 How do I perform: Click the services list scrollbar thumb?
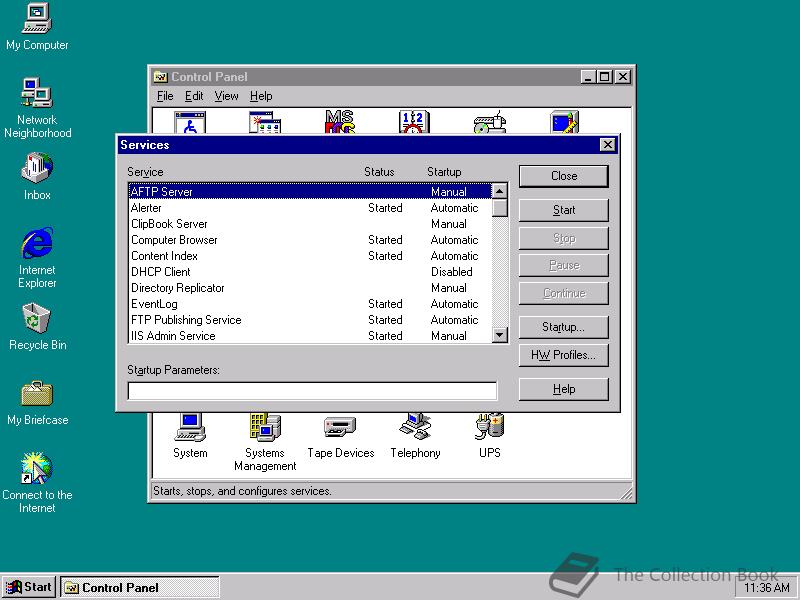tap(499, 208)
